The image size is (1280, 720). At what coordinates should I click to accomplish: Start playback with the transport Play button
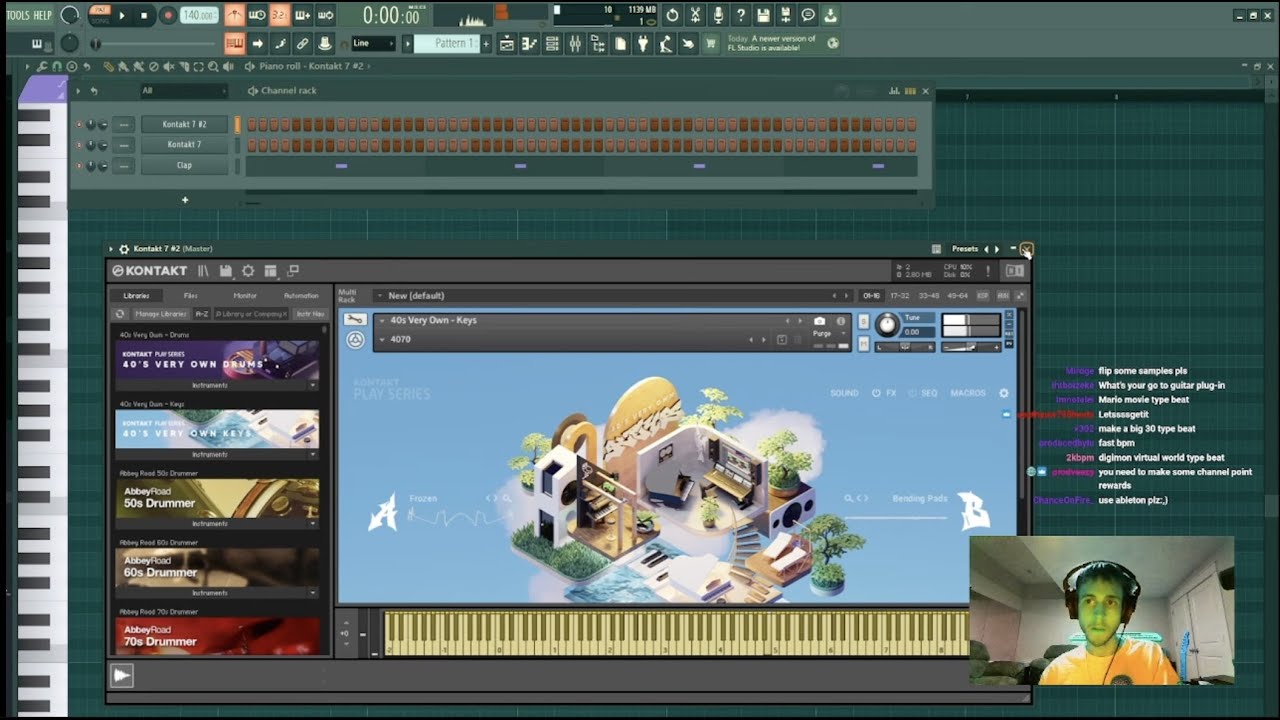pos(122,15)
